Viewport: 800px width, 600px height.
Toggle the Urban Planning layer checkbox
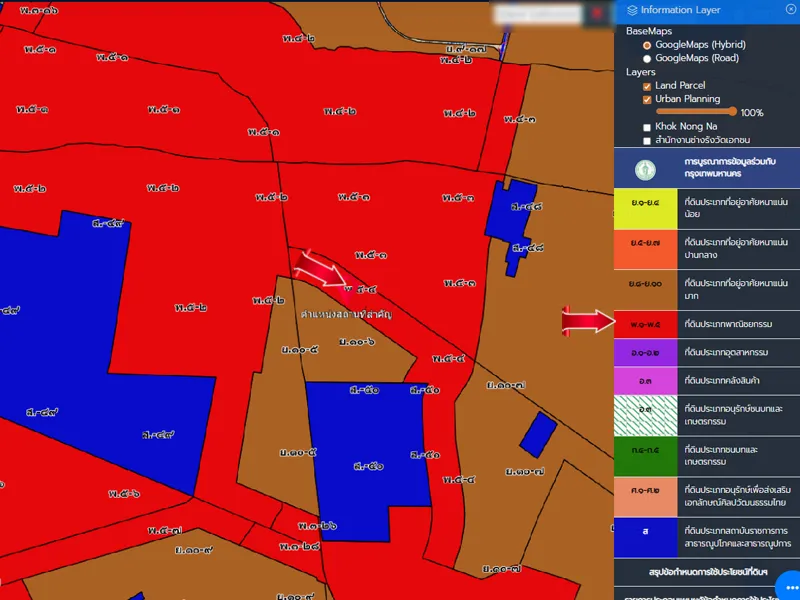point(647,100)
